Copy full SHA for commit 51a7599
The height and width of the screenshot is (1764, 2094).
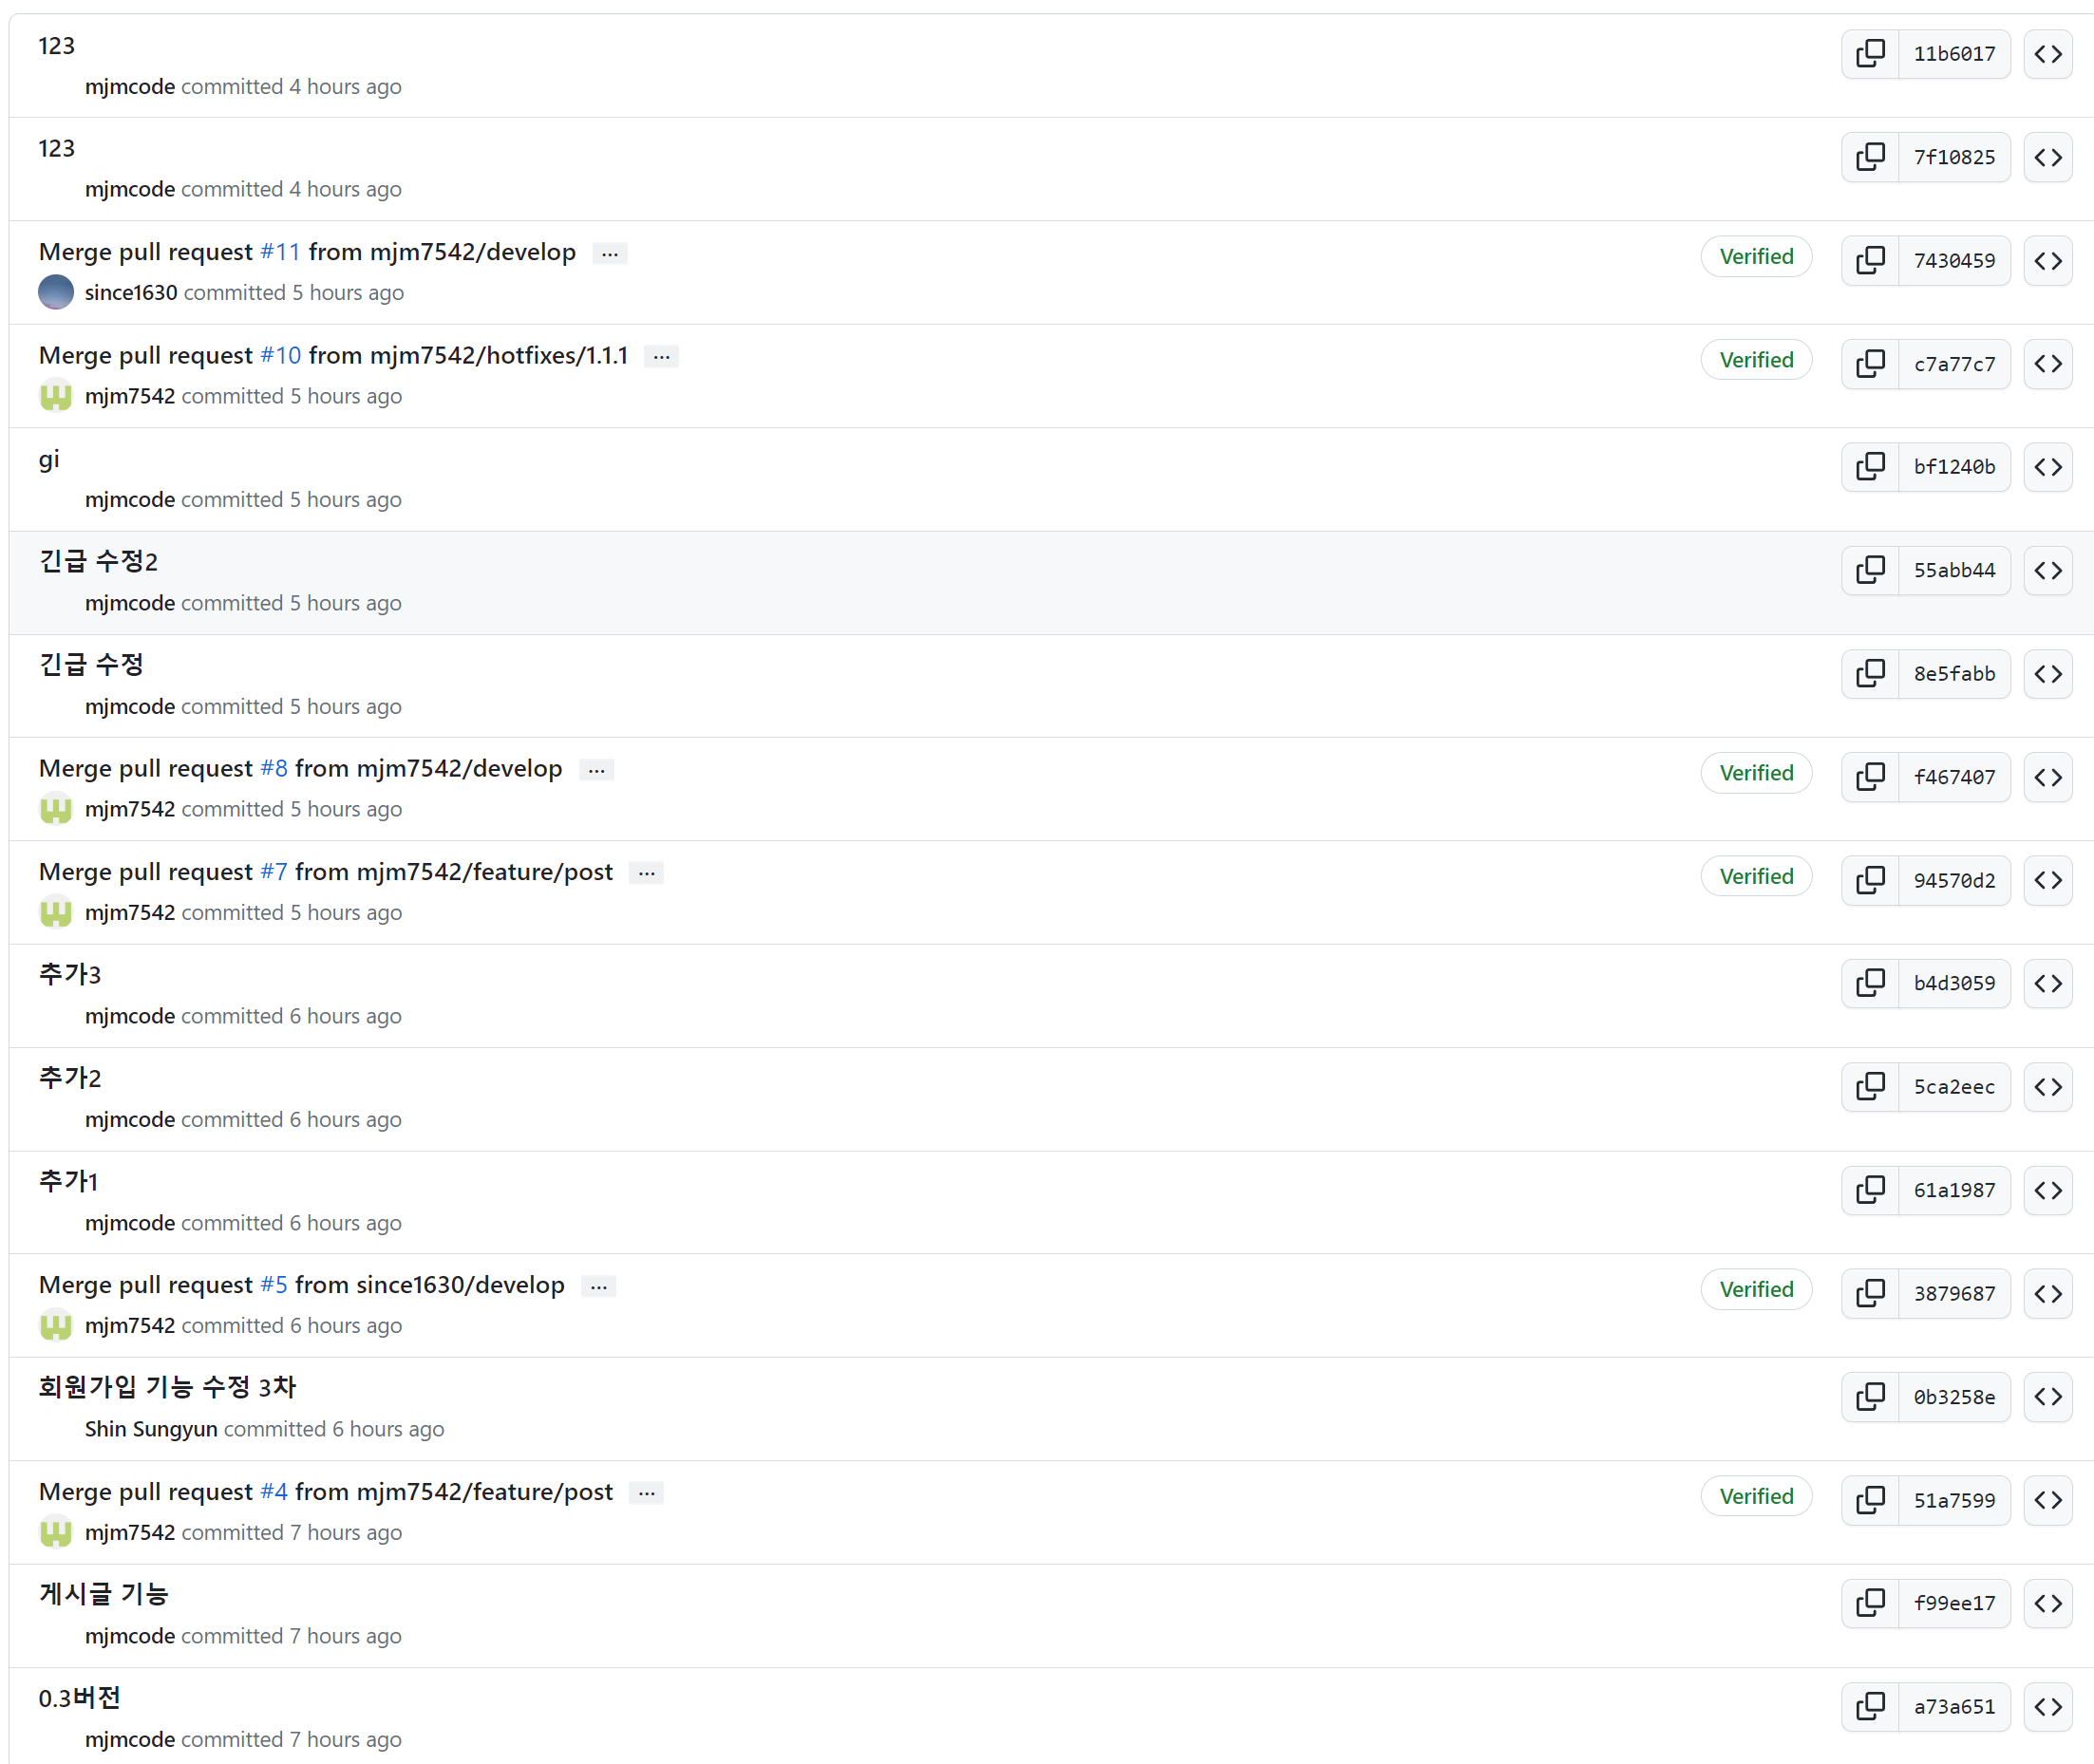coord(1870,1501)
